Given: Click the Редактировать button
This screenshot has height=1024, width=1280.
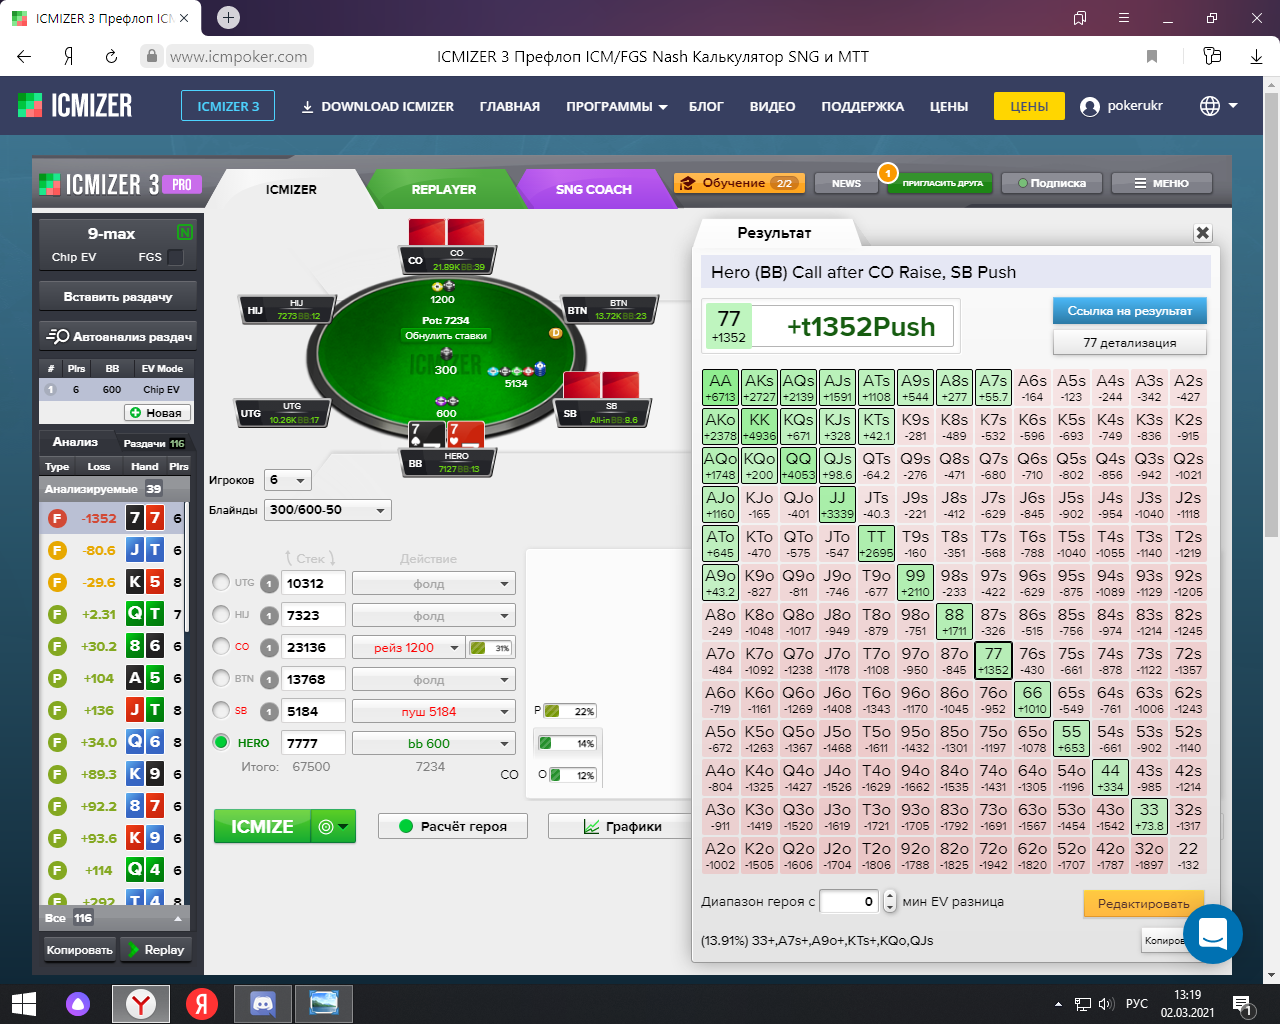Looking at the screenshot, I should (1144, 903).
